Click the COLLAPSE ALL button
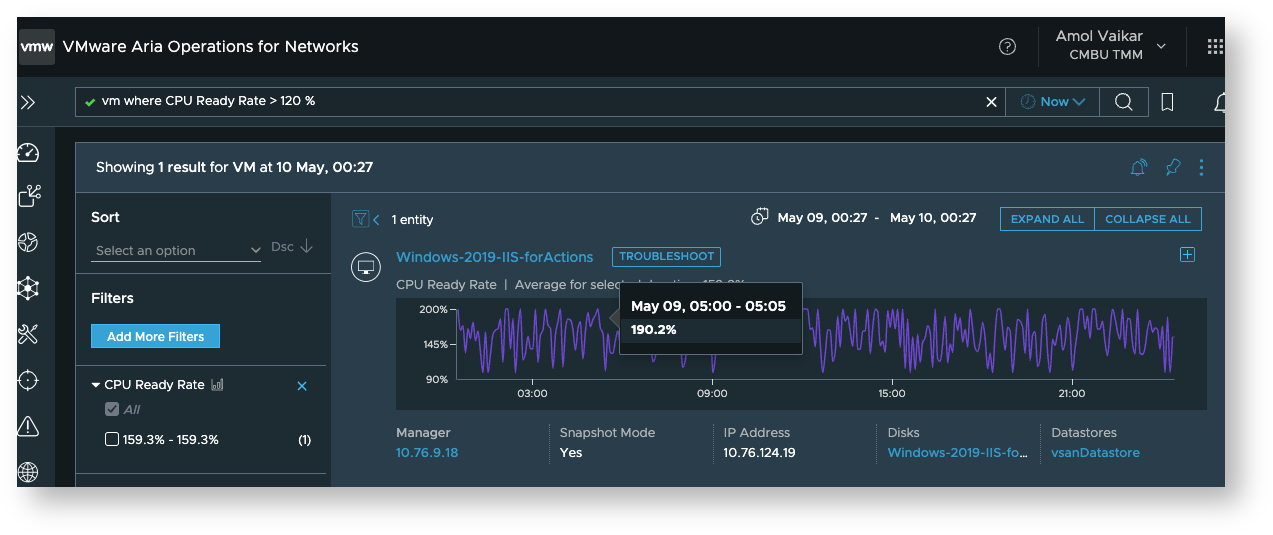Screen dimensions: 1273x535 [x=1148, y=219]
